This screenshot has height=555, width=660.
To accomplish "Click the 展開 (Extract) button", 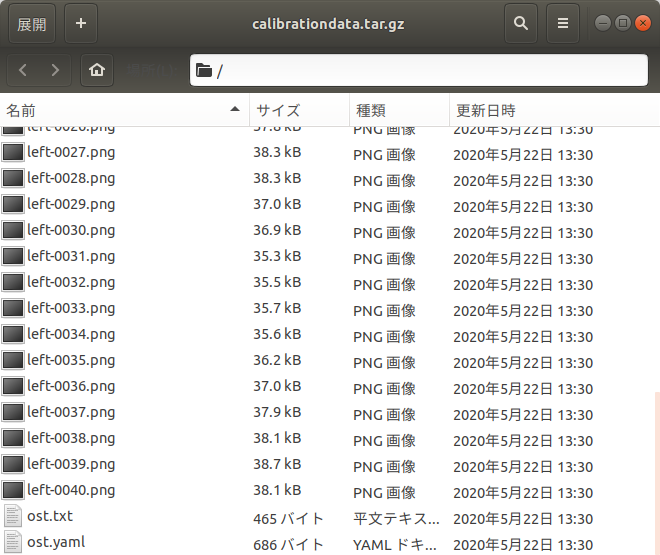I will tap(32, 24).
